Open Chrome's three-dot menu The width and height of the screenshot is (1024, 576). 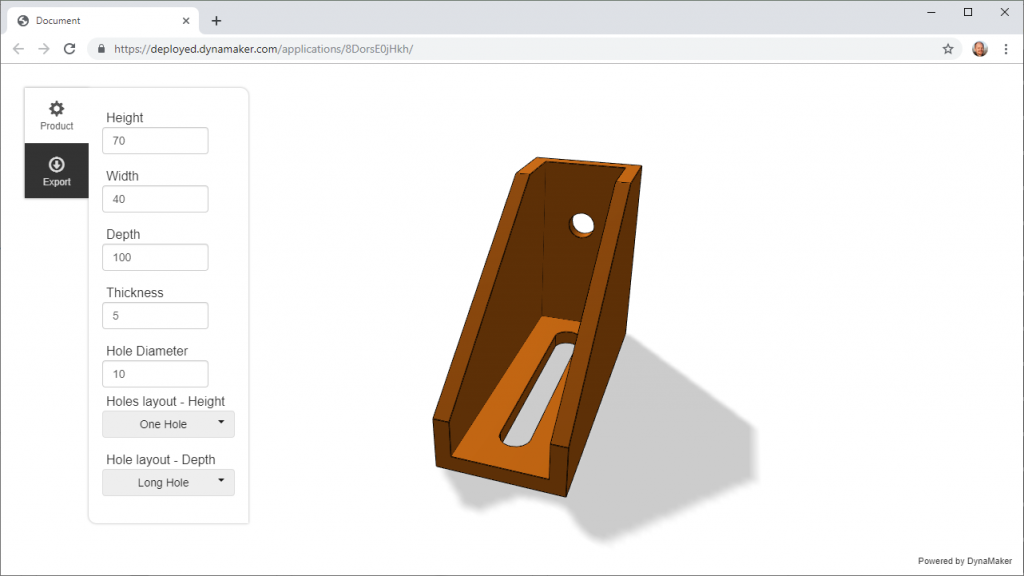point(1006,48)
